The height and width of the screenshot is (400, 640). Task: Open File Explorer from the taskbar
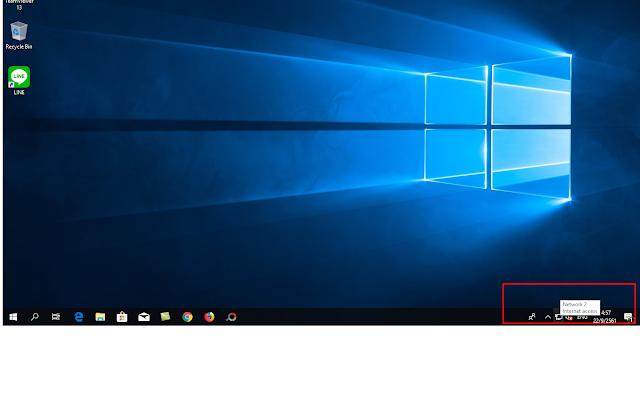100,317
